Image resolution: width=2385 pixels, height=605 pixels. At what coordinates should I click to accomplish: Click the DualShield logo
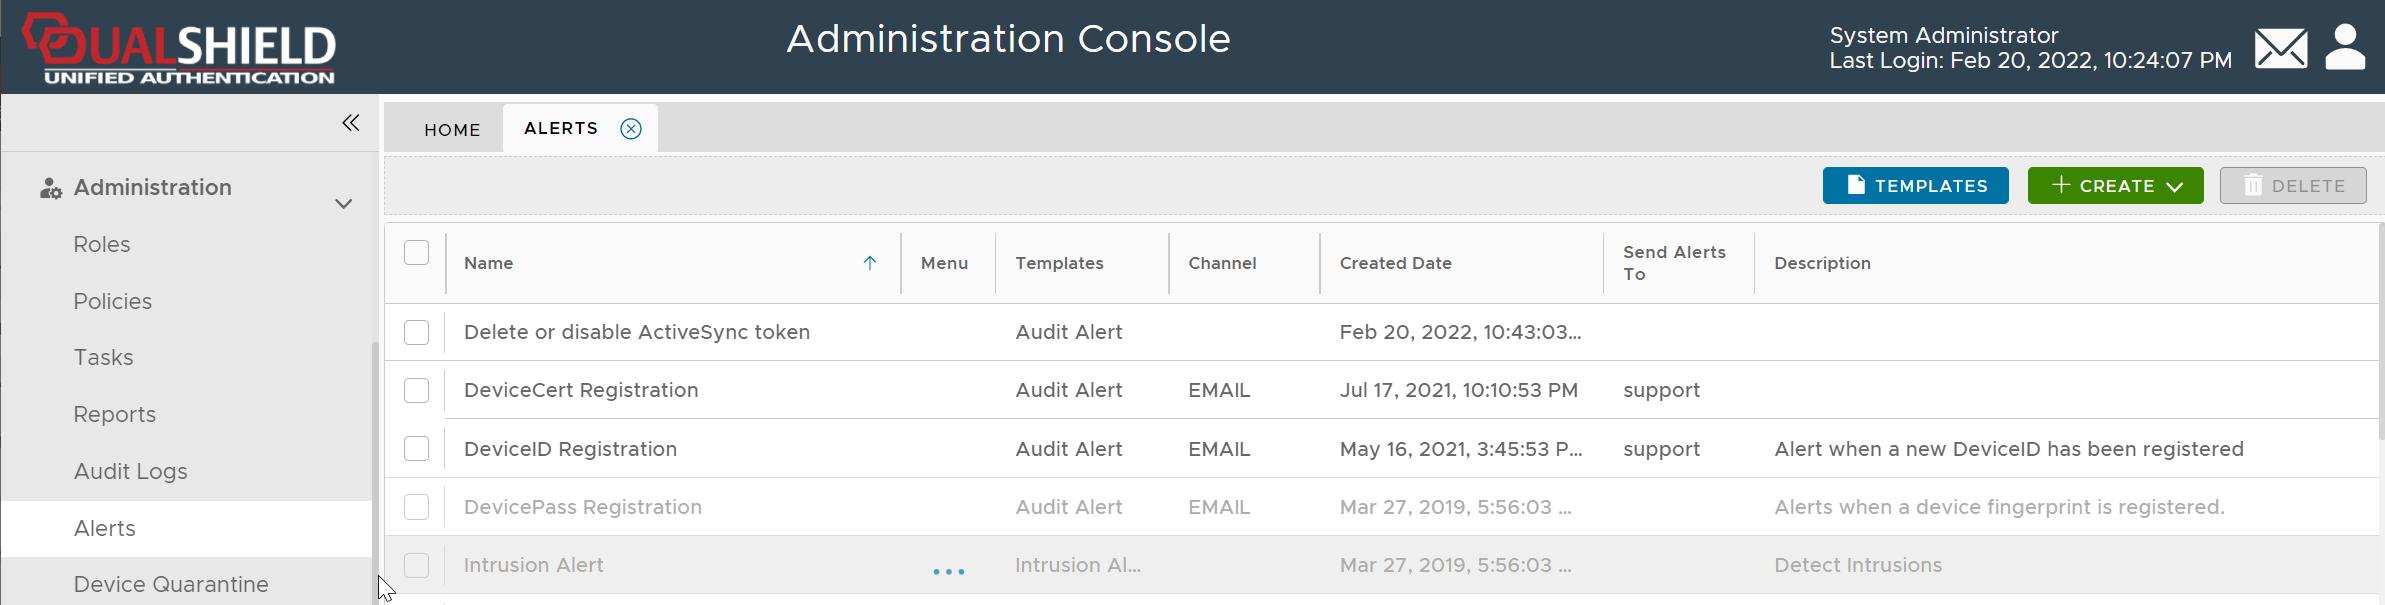click(180, 48)
